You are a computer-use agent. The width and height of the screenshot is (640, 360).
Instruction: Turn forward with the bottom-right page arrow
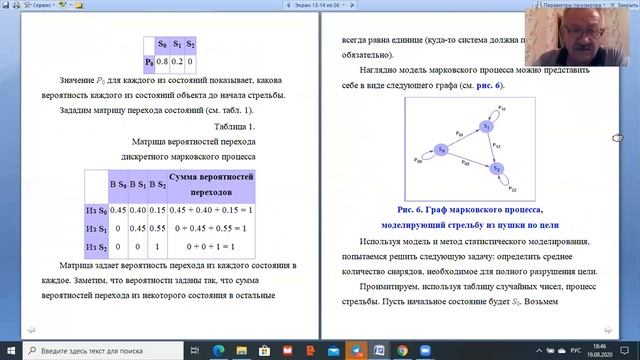click(608, 330)
